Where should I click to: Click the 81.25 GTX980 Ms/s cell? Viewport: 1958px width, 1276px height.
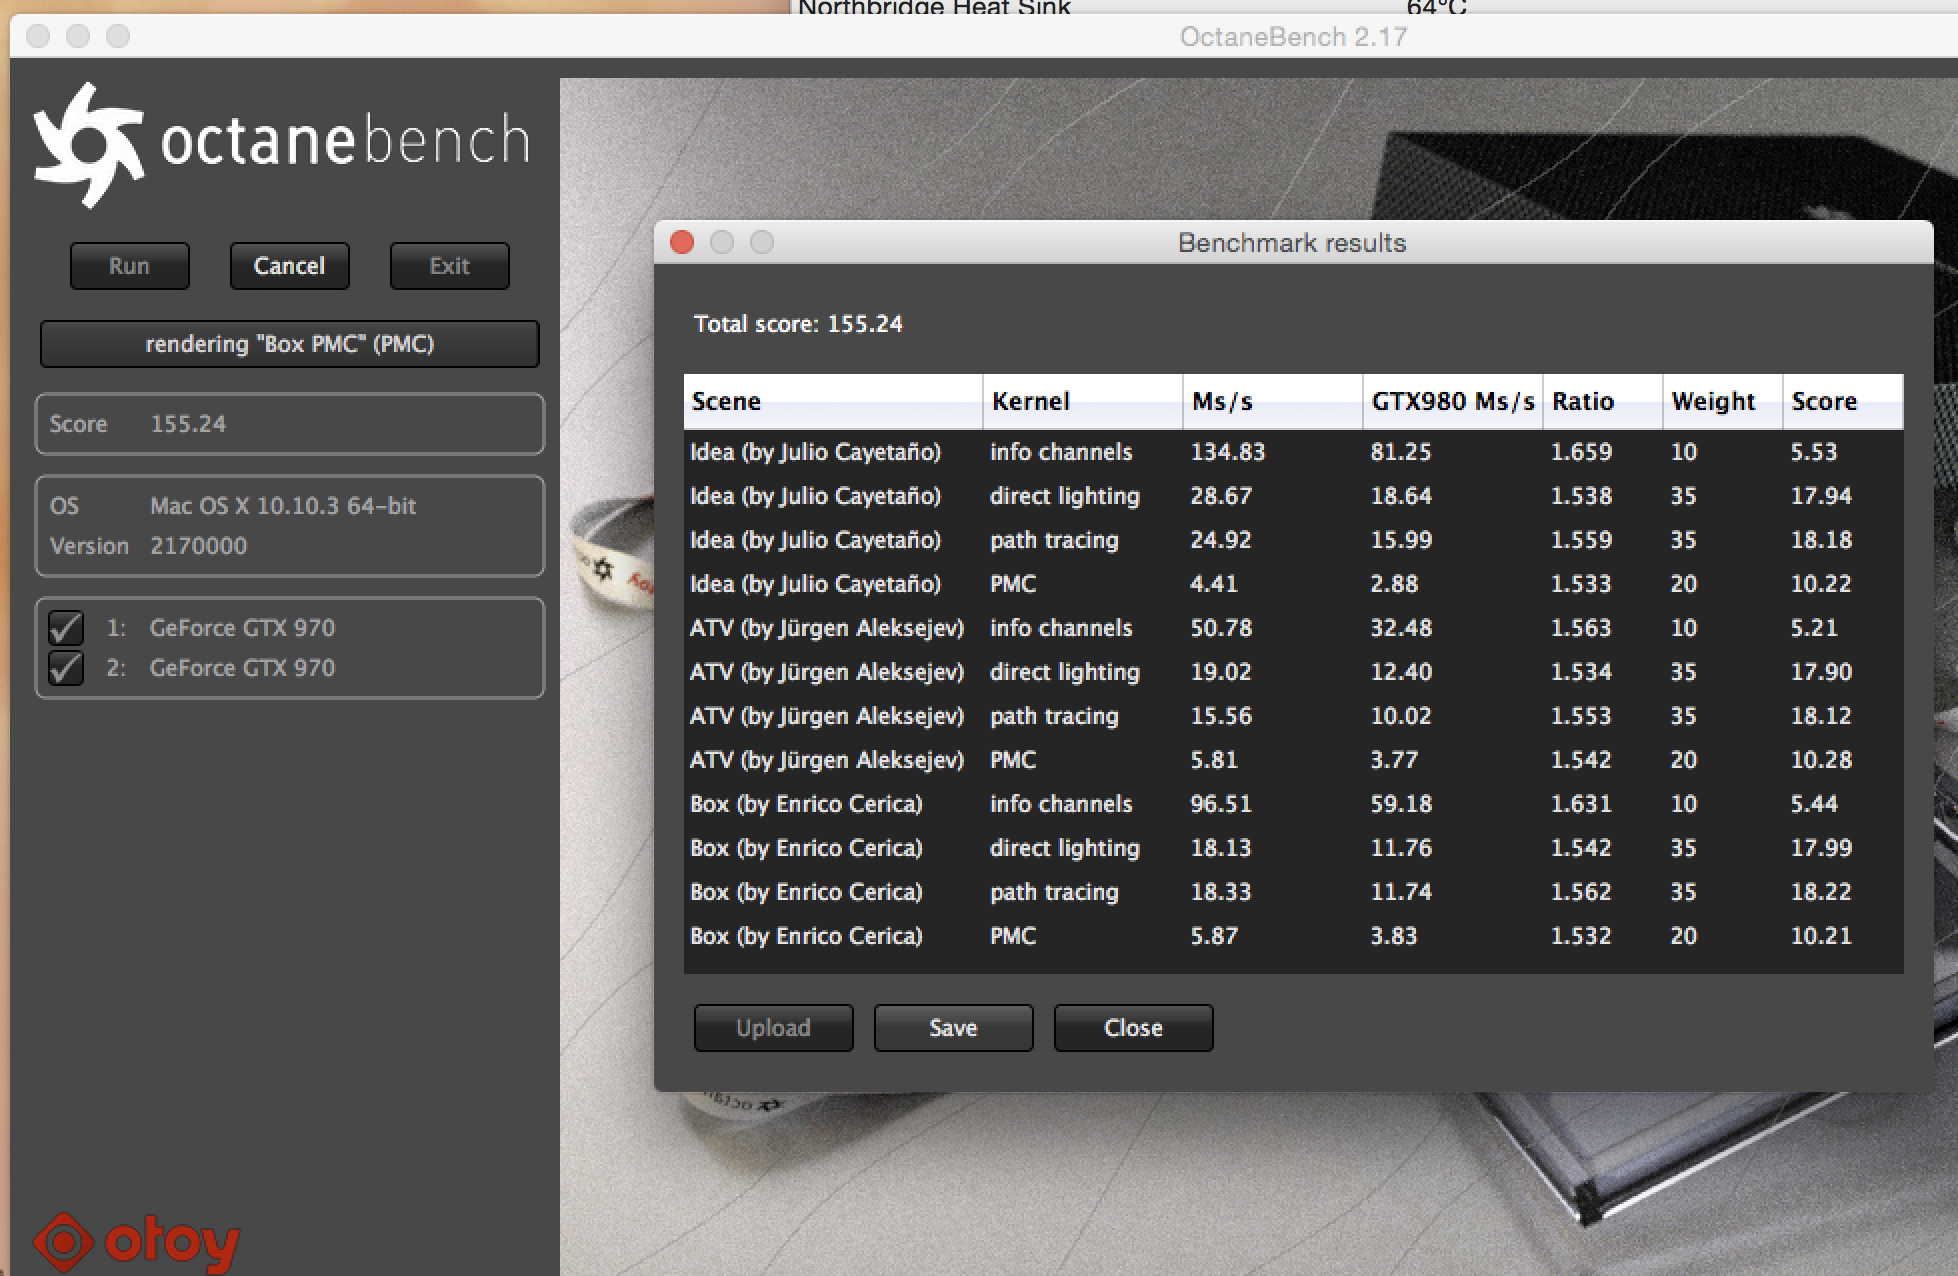[1400, 452]
